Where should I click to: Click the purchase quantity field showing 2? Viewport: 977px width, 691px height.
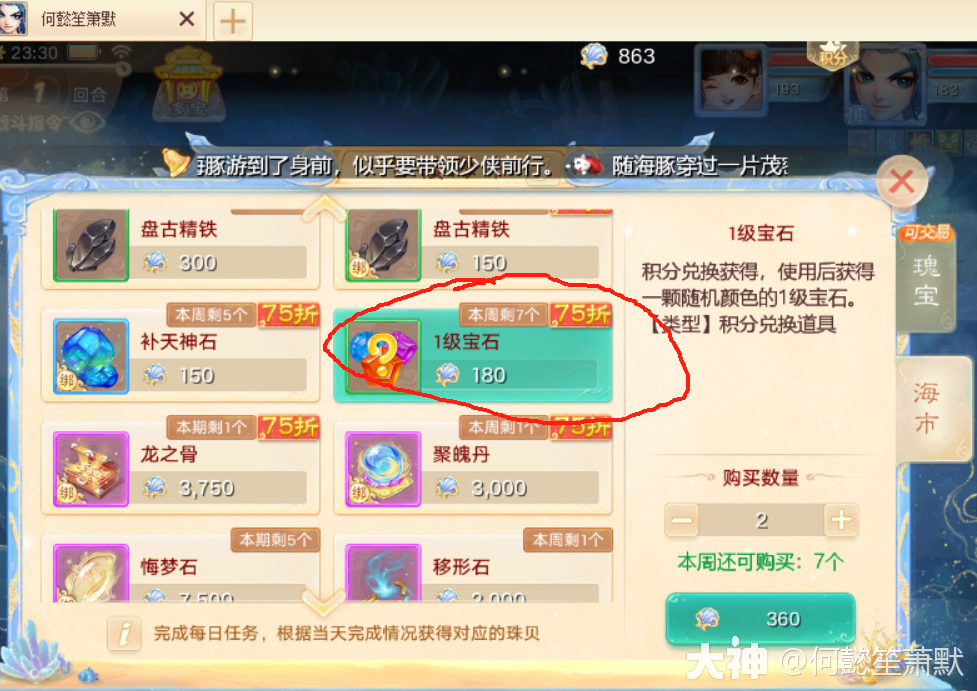pyautogui.click(x=761, y=520)
